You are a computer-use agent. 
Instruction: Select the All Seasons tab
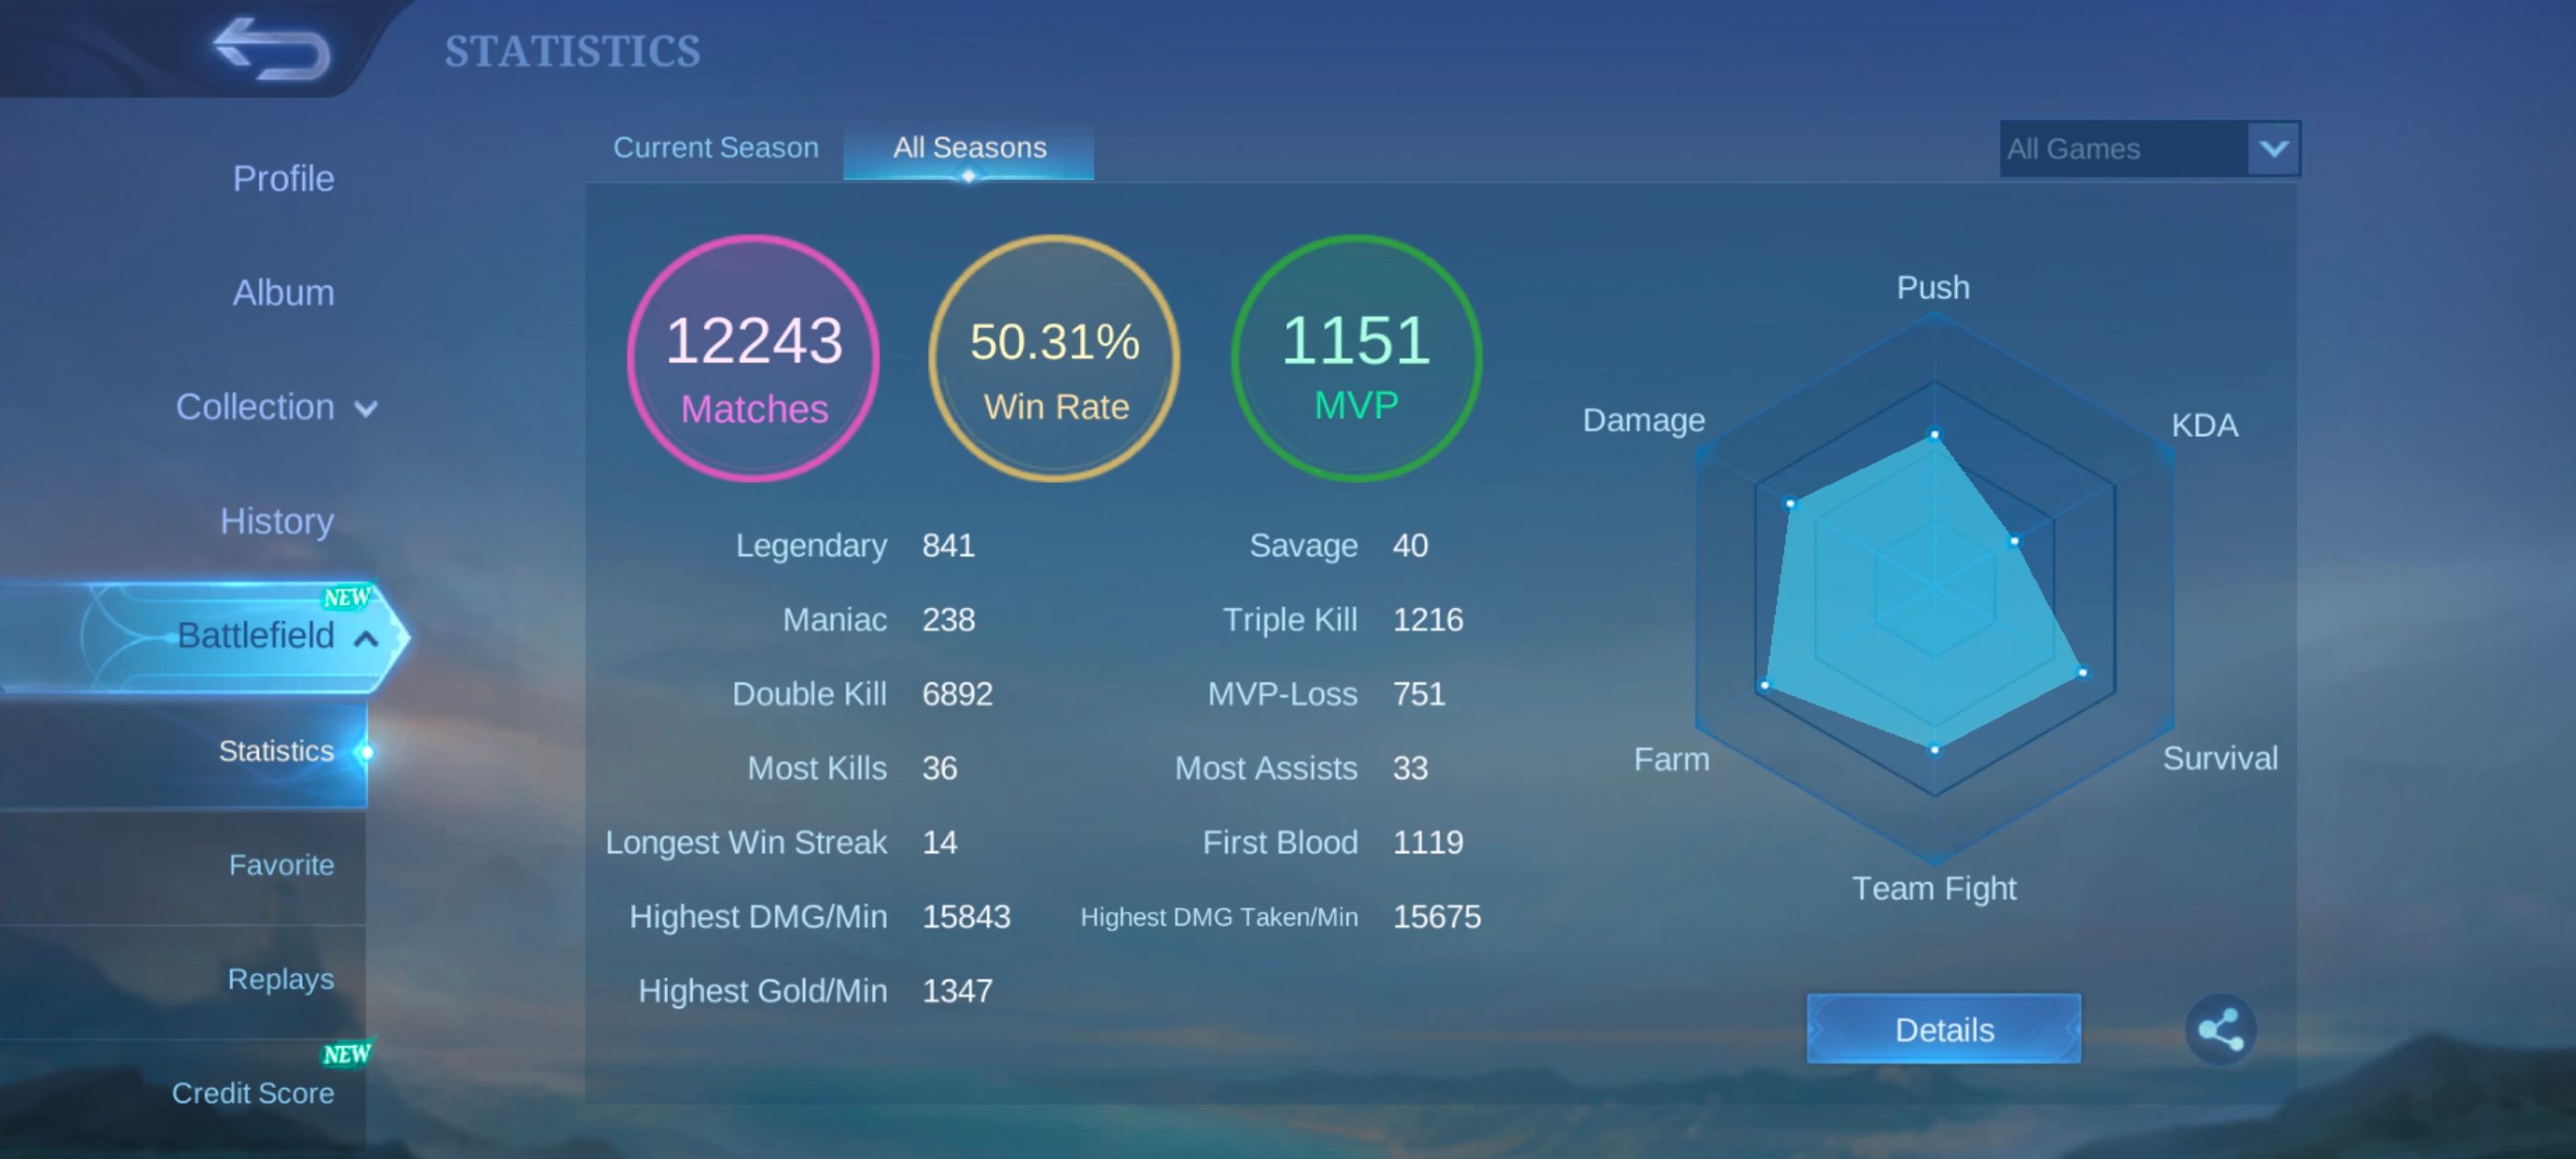pos(968,148)
